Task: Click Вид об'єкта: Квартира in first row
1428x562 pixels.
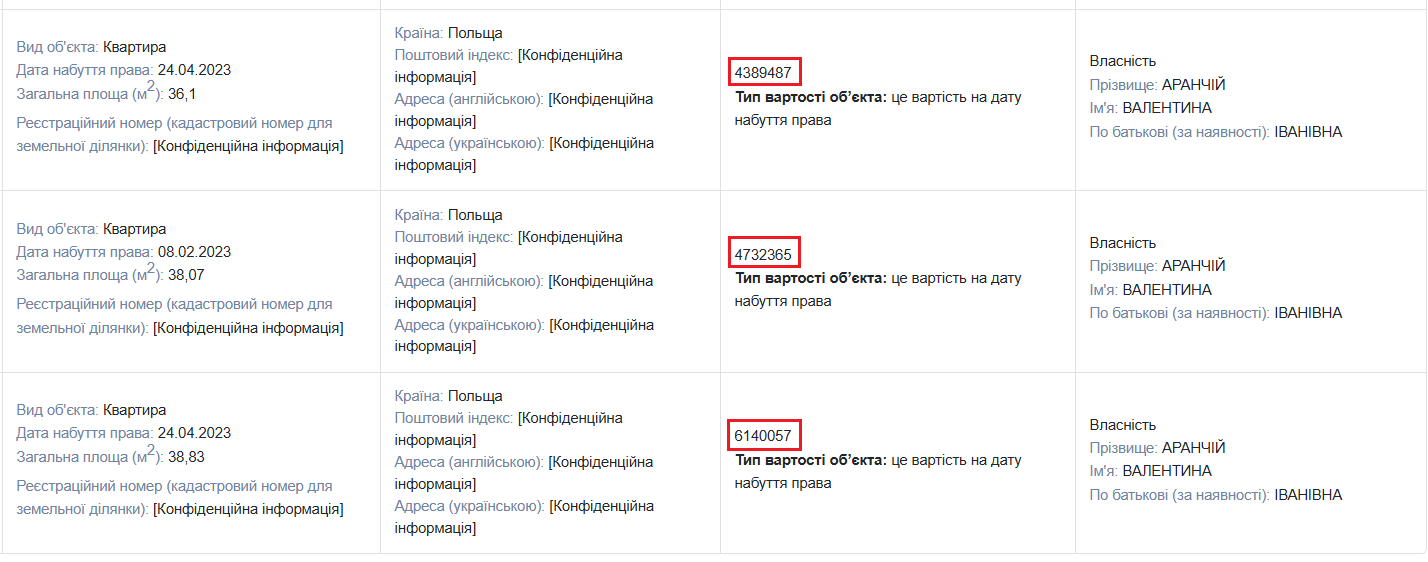Action: [x=91, y=47]
